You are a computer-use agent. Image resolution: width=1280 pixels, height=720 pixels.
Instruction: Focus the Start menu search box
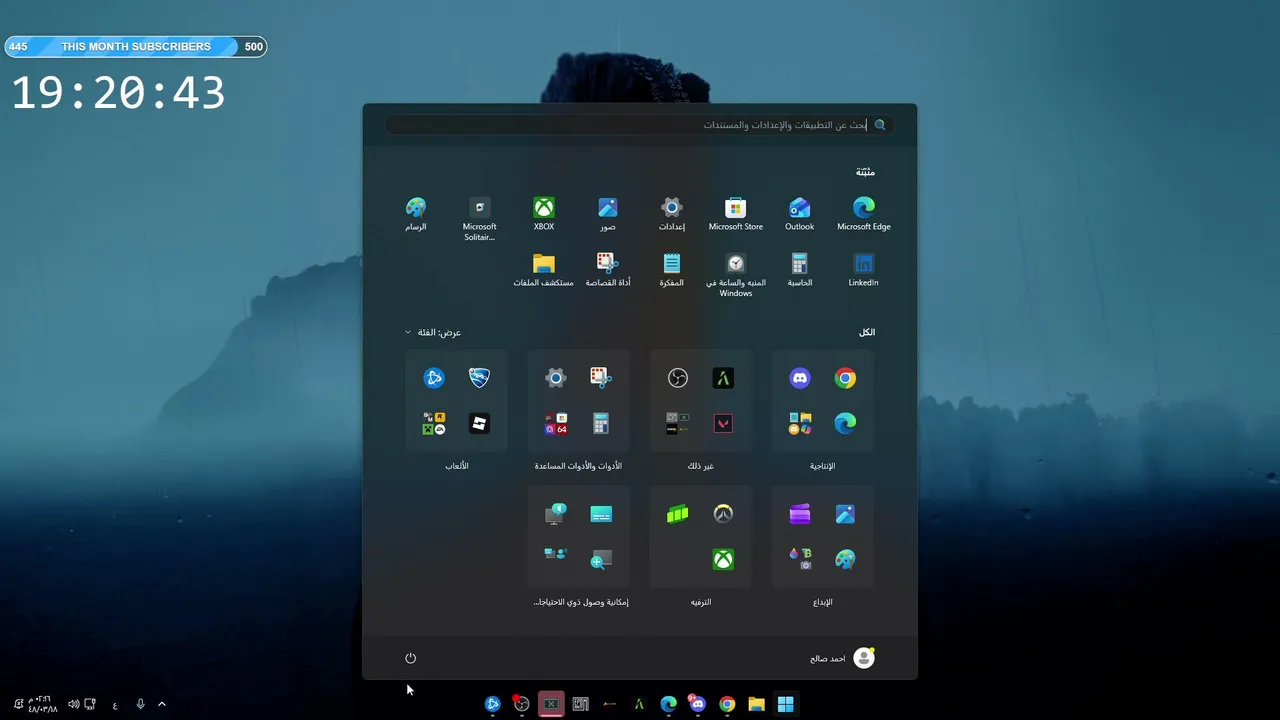[x=639, y=125]
